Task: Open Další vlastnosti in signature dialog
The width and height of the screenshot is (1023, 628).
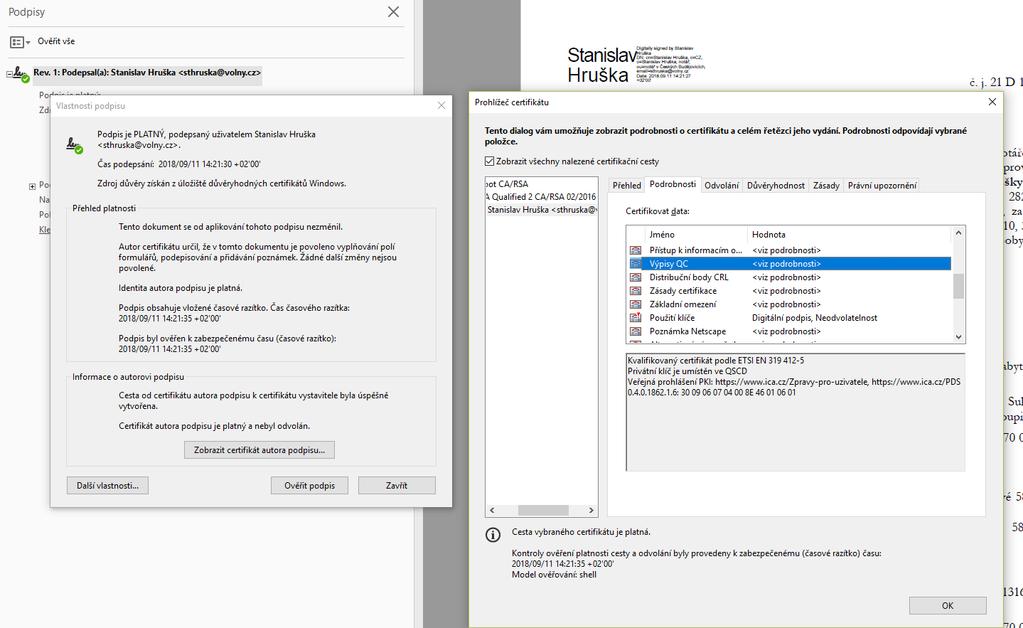Action: [108, 485]
